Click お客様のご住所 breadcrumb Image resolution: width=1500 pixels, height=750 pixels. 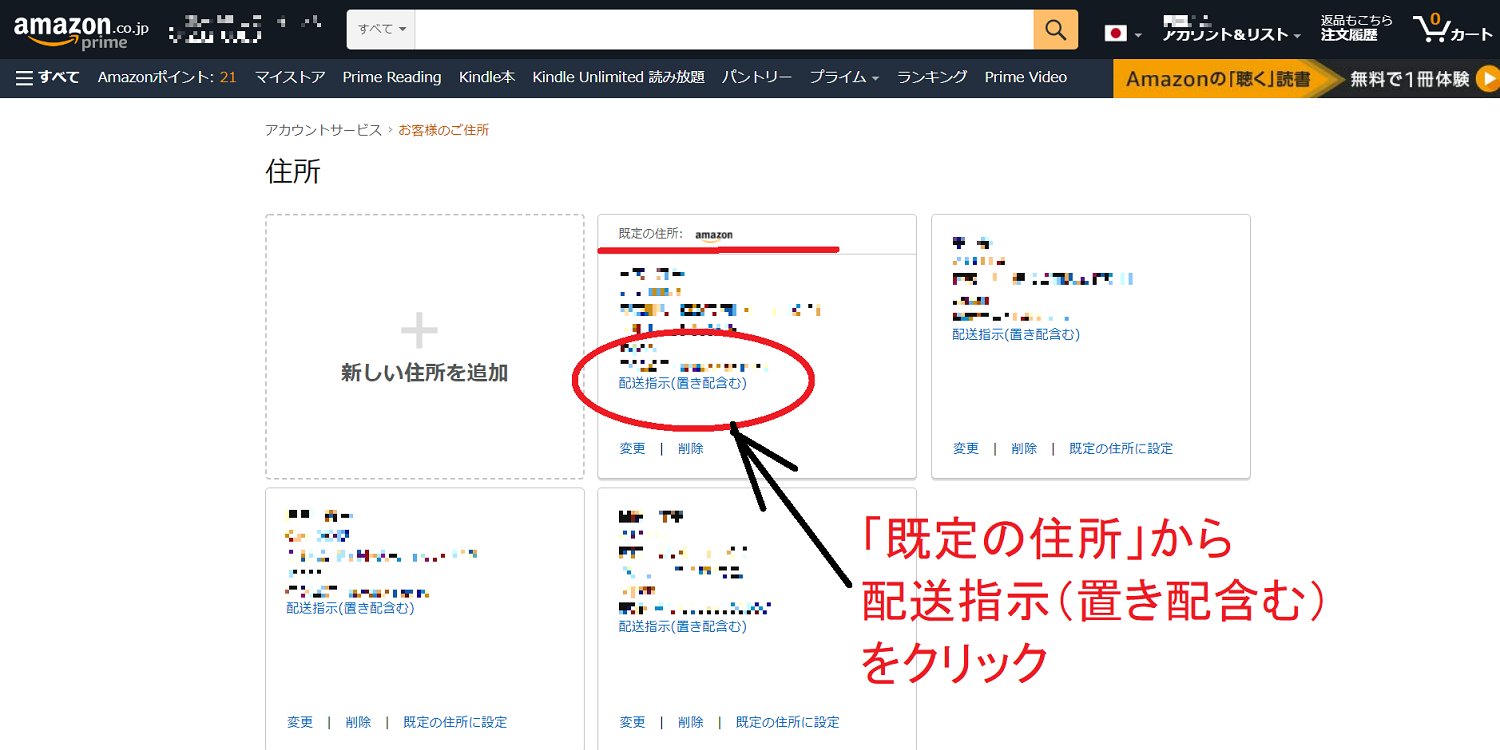[x=444, y=130]
